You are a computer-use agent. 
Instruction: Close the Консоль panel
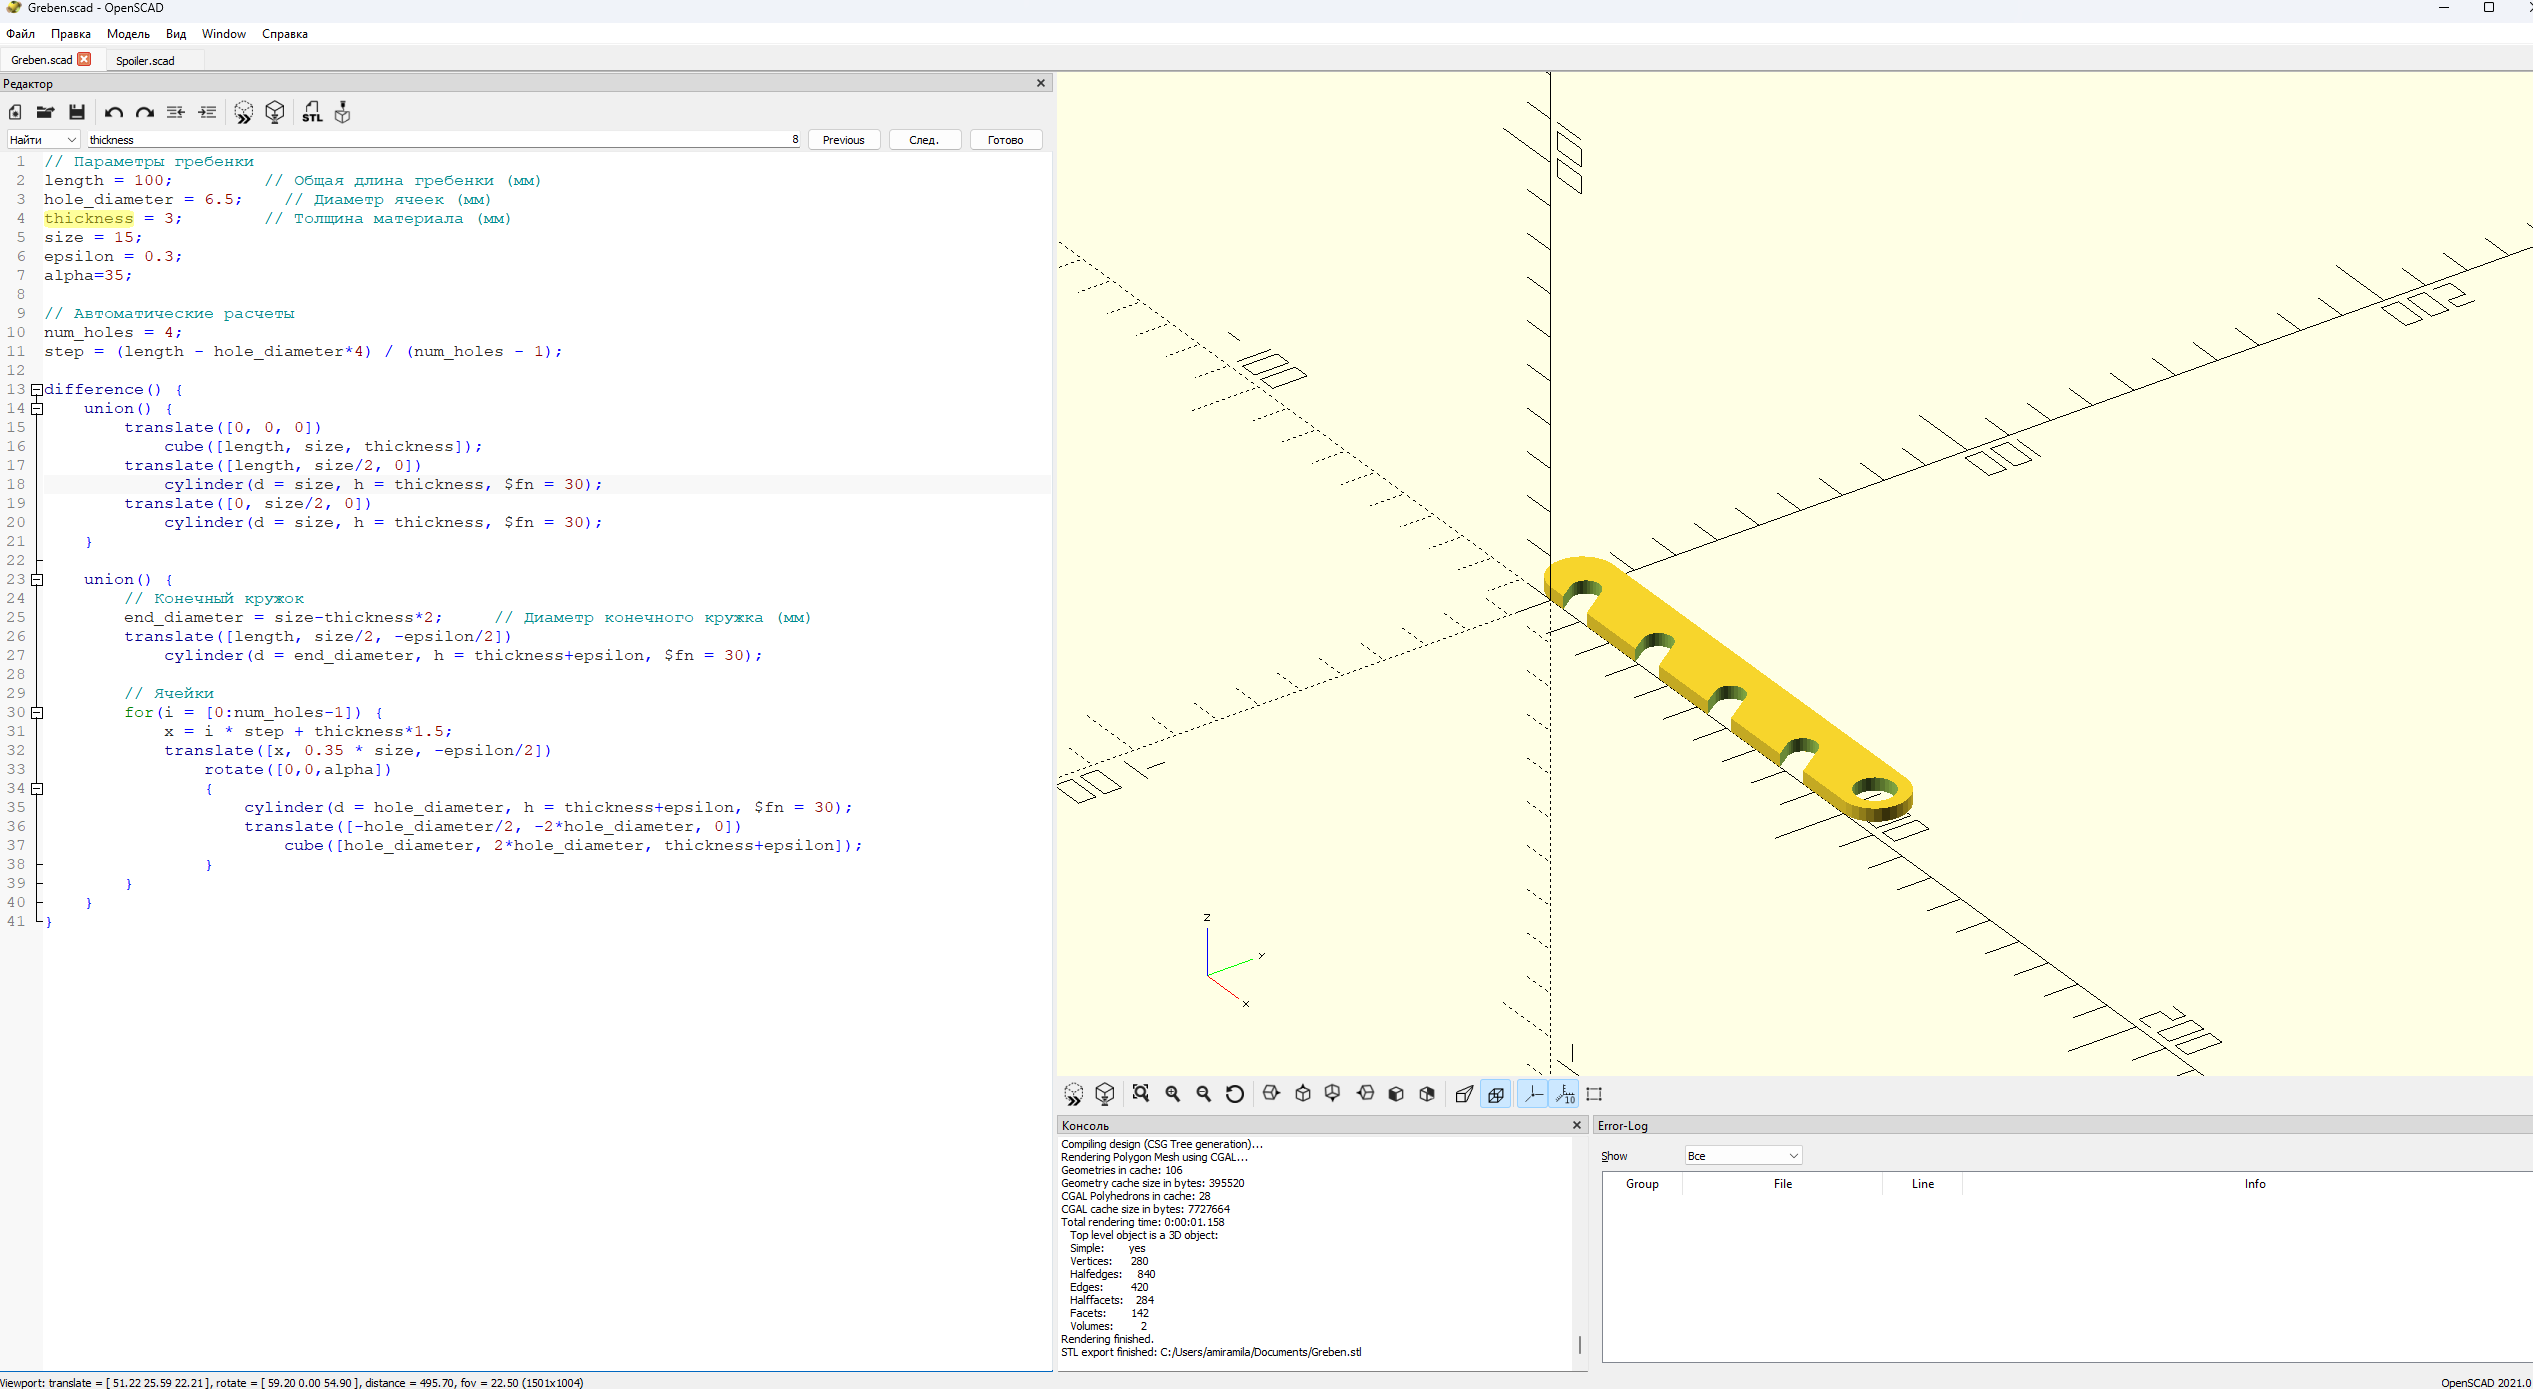[1577, 1125]
